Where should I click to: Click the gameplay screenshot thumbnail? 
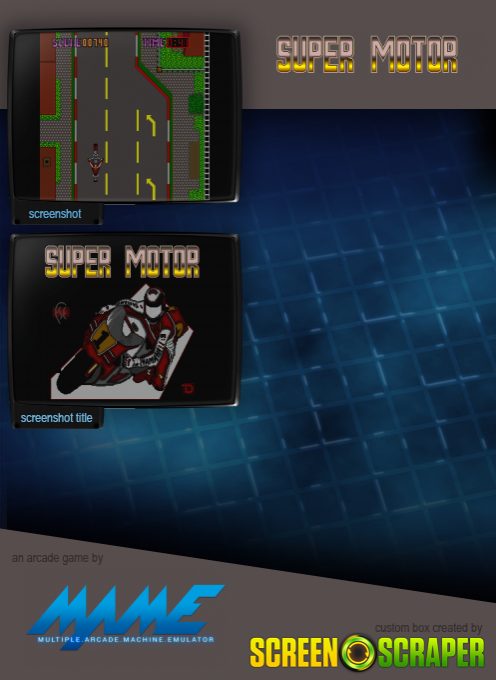coord(124,116)
